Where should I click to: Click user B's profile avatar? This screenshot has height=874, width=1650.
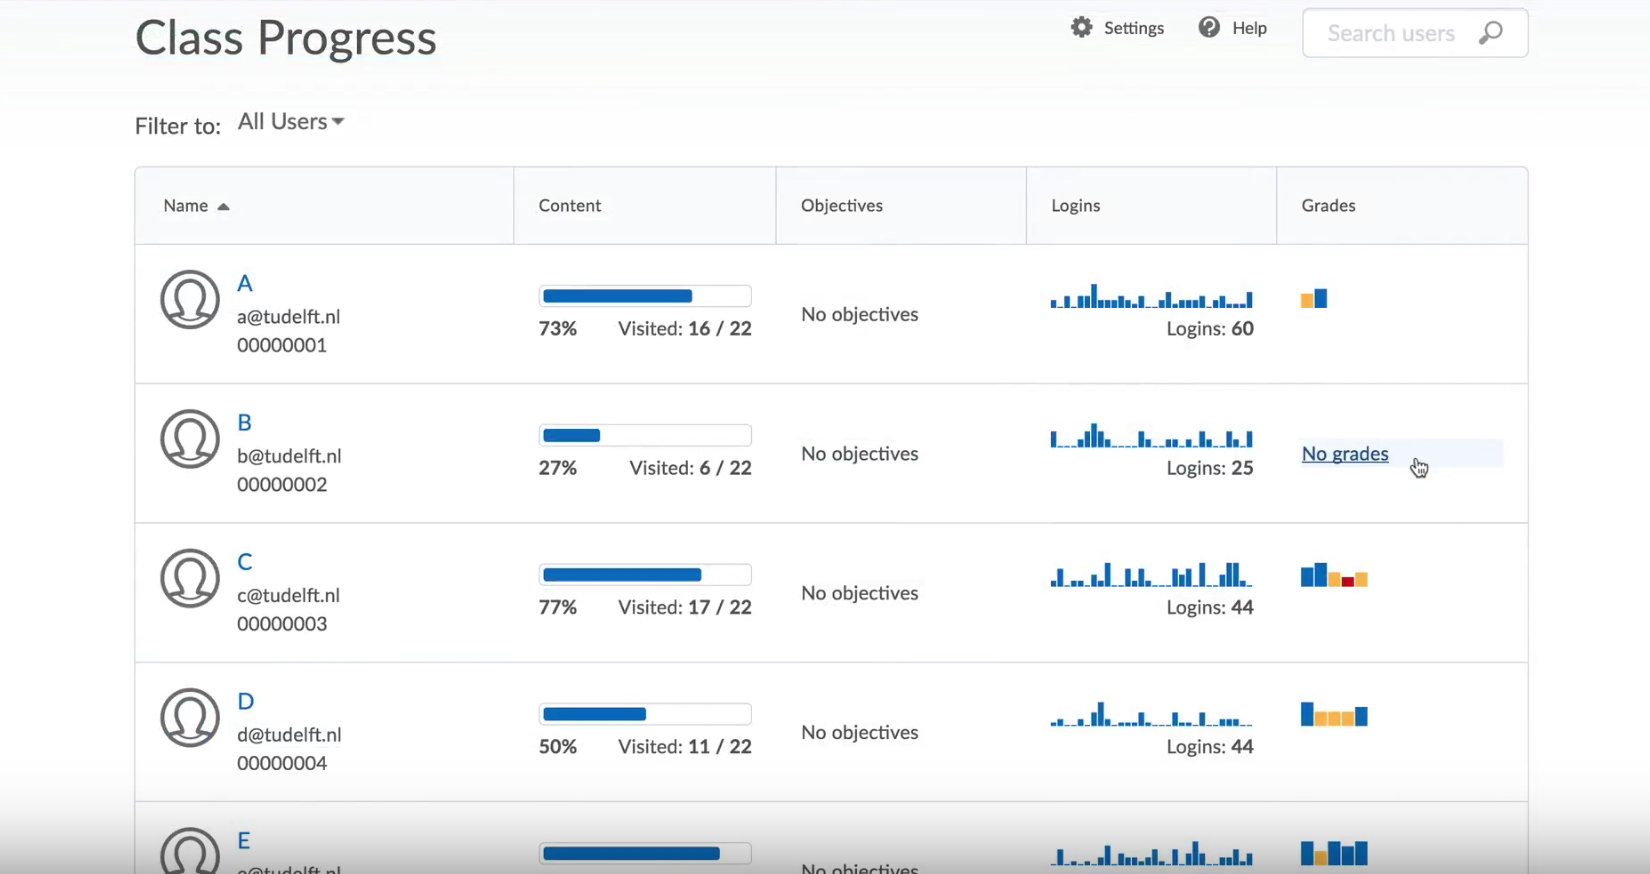pyautogui.click(x=190, y=438)
